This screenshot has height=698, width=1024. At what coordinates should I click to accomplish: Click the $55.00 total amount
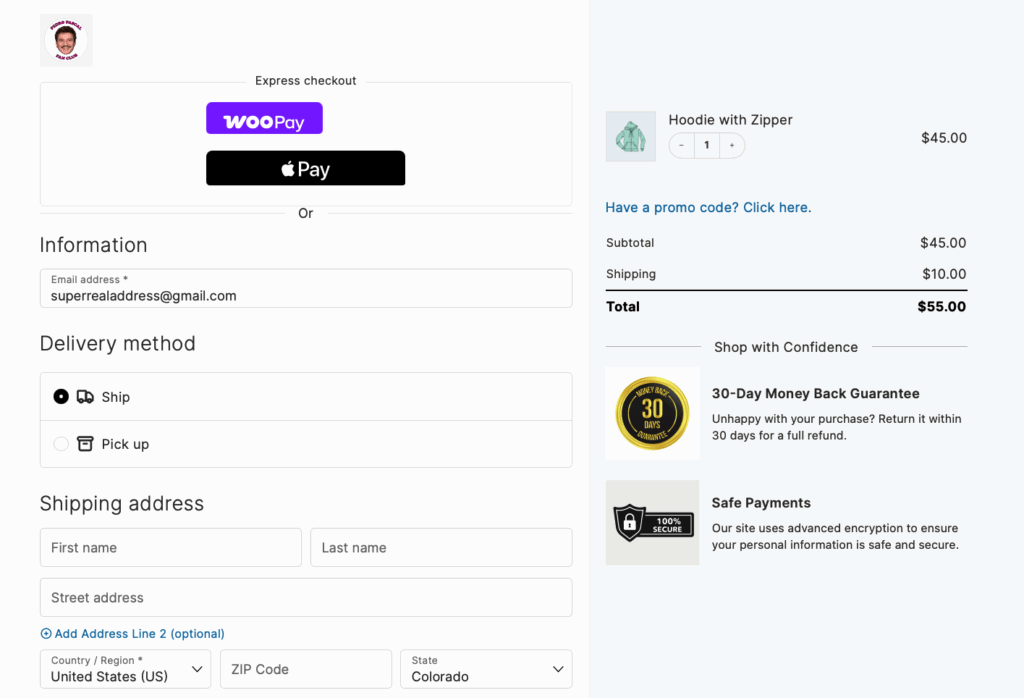click(x=941, y=306)
